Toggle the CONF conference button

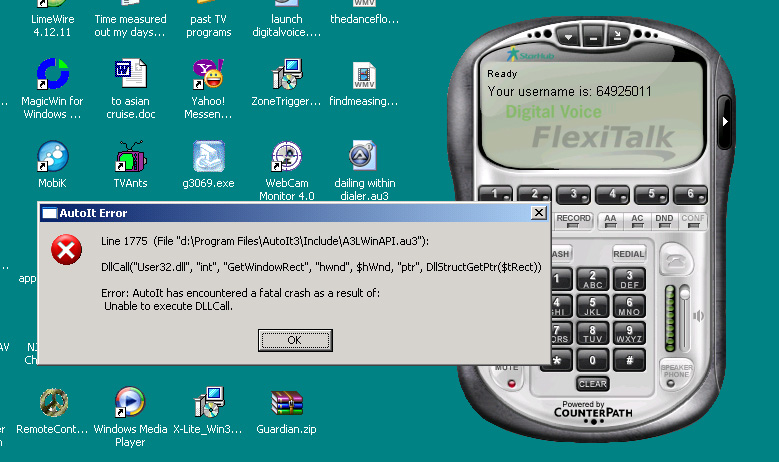pos(693,221)
